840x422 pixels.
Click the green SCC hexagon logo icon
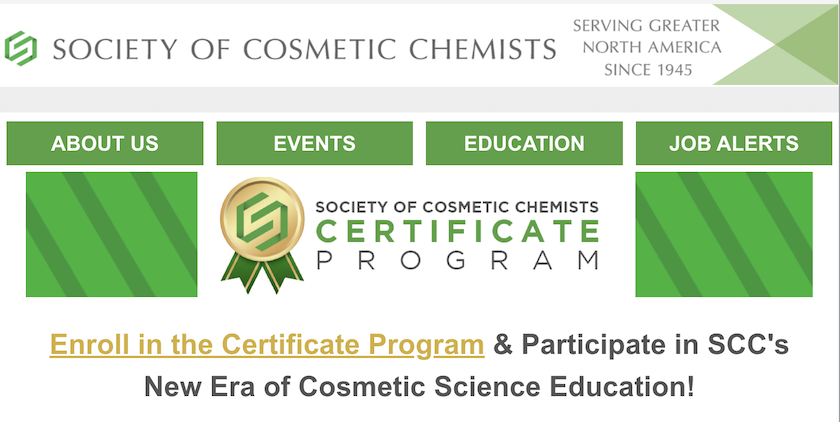21,47
